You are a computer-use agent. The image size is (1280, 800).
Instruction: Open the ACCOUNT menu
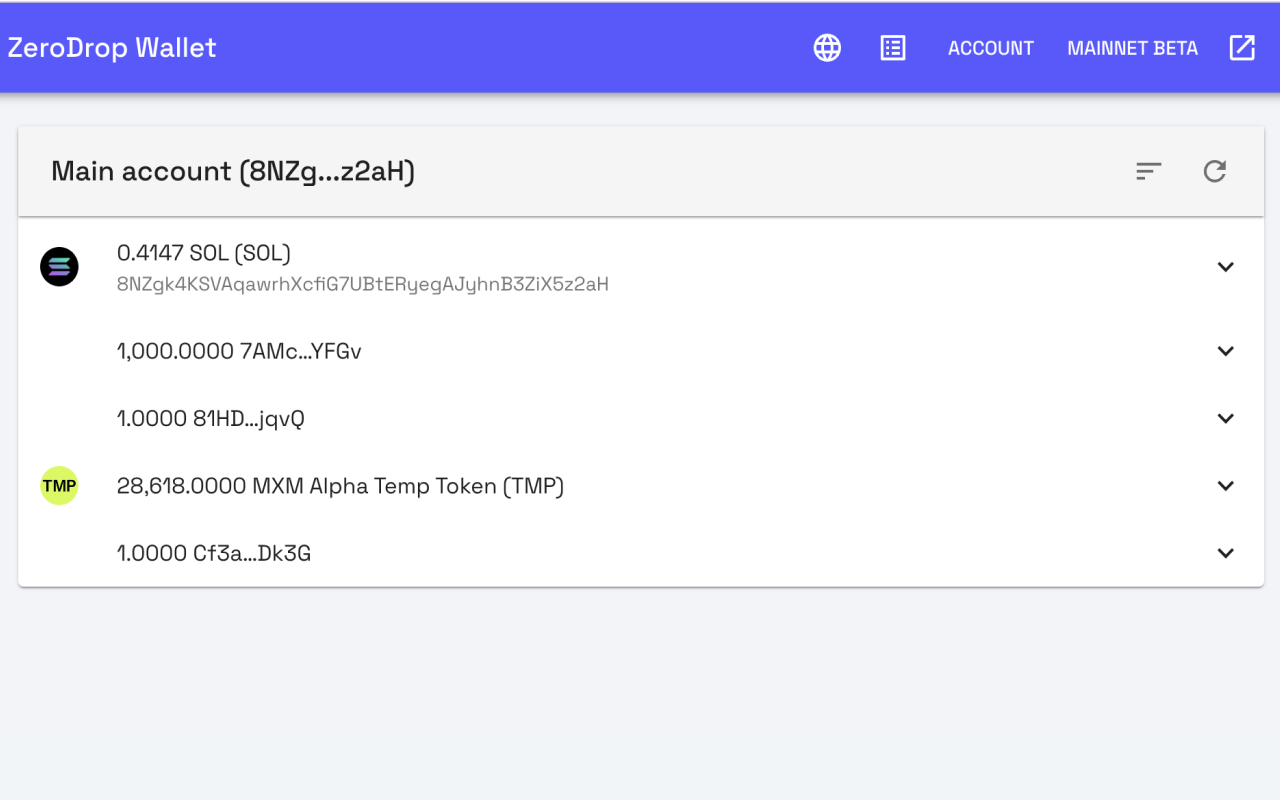pyautogui.click(x=991, y=48)
